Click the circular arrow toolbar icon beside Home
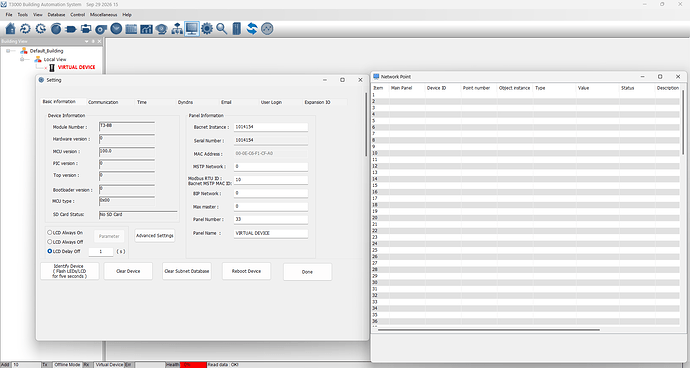This screenshot has width=690, height=368. coord(26,29)
